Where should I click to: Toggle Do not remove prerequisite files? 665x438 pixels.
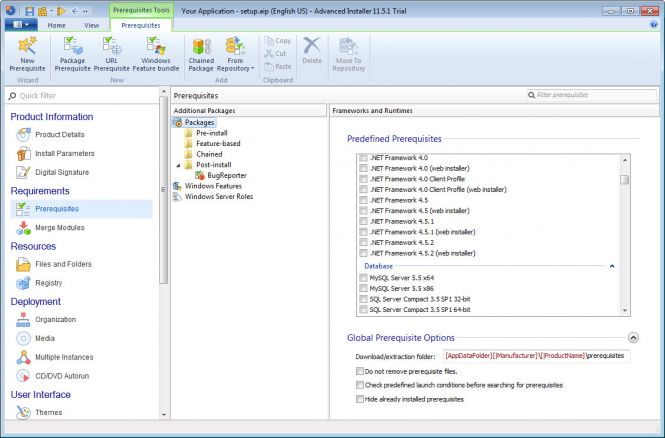pyautogui.click(x=360, y=370)
